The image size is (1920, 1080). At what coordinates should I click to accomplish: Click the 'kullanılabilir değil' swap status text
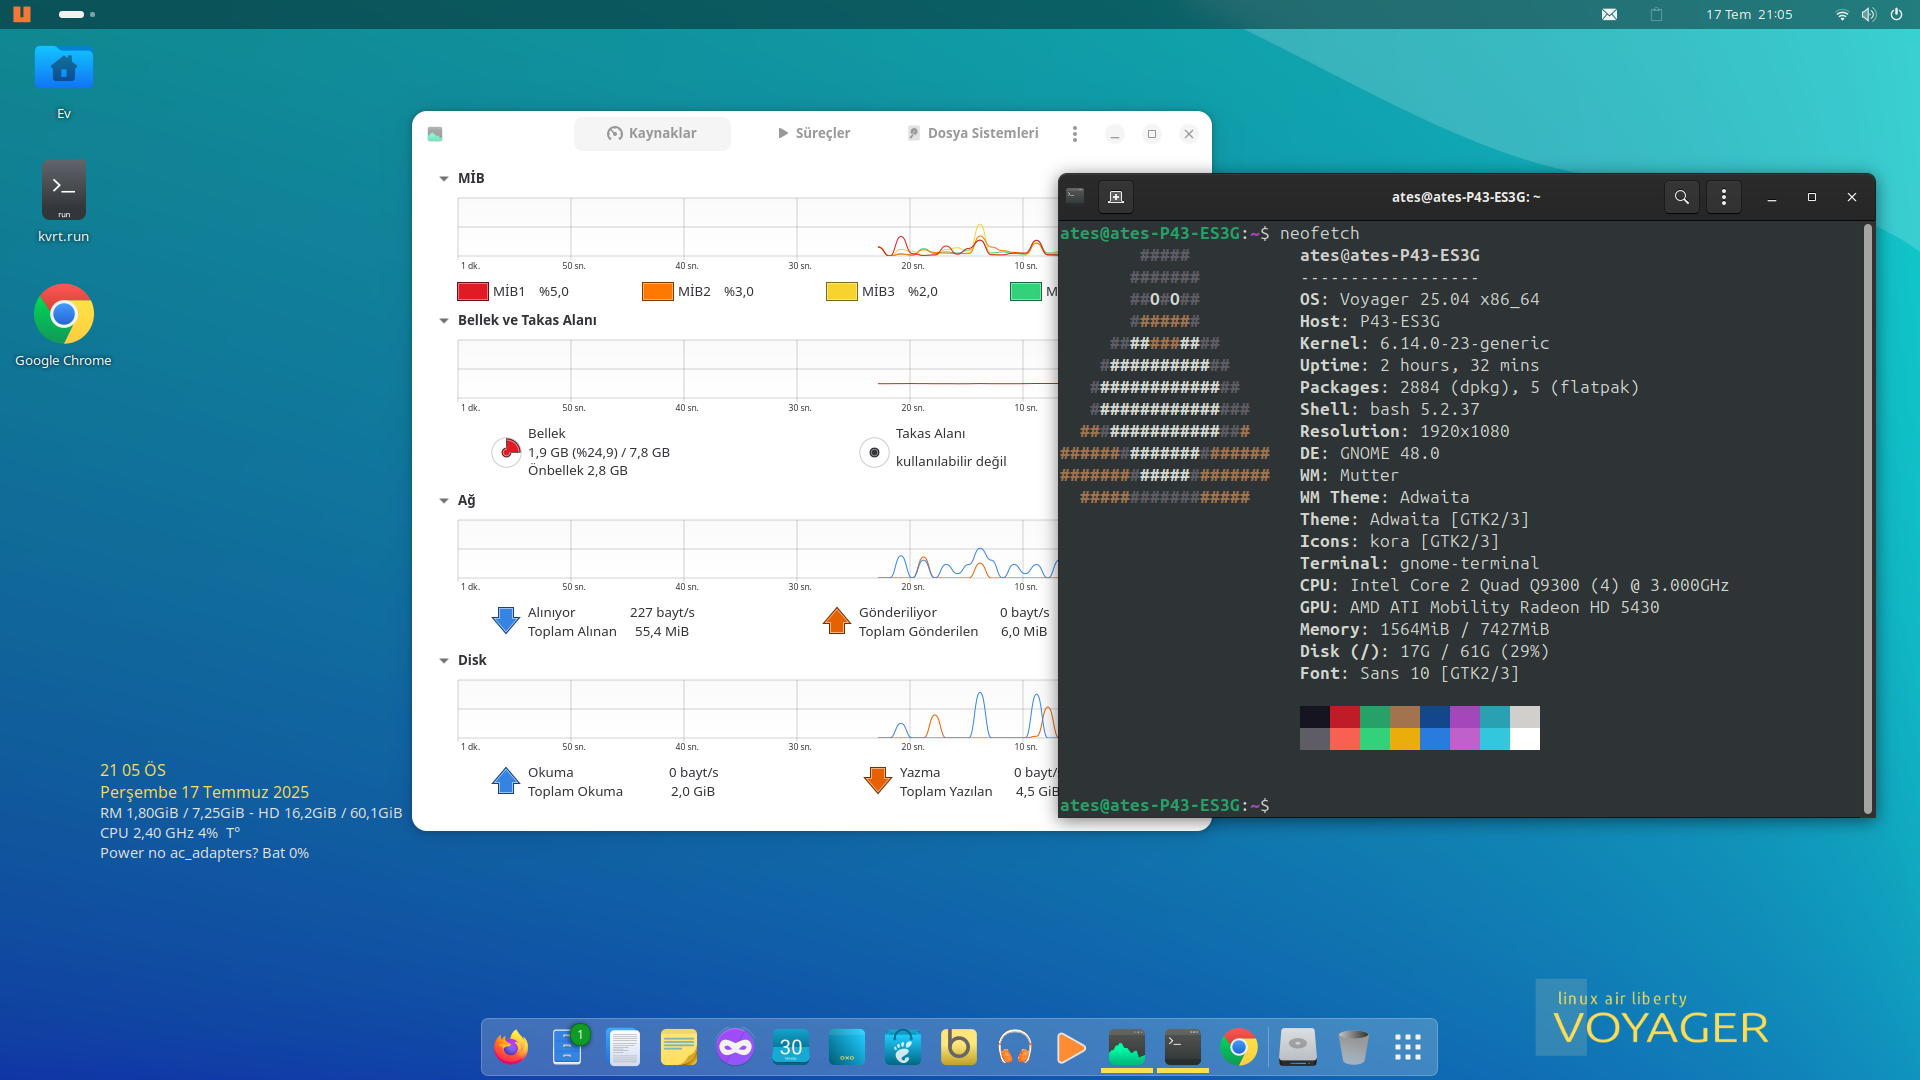coord(951,462)
